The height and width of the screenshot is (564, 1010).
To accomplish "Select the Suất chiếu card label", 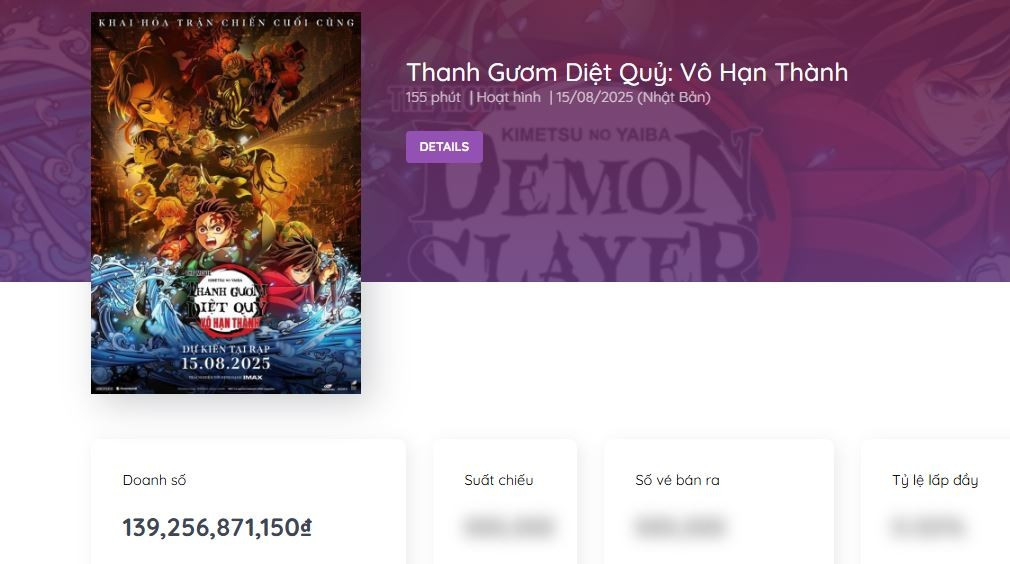I will (x=499, y=480).
